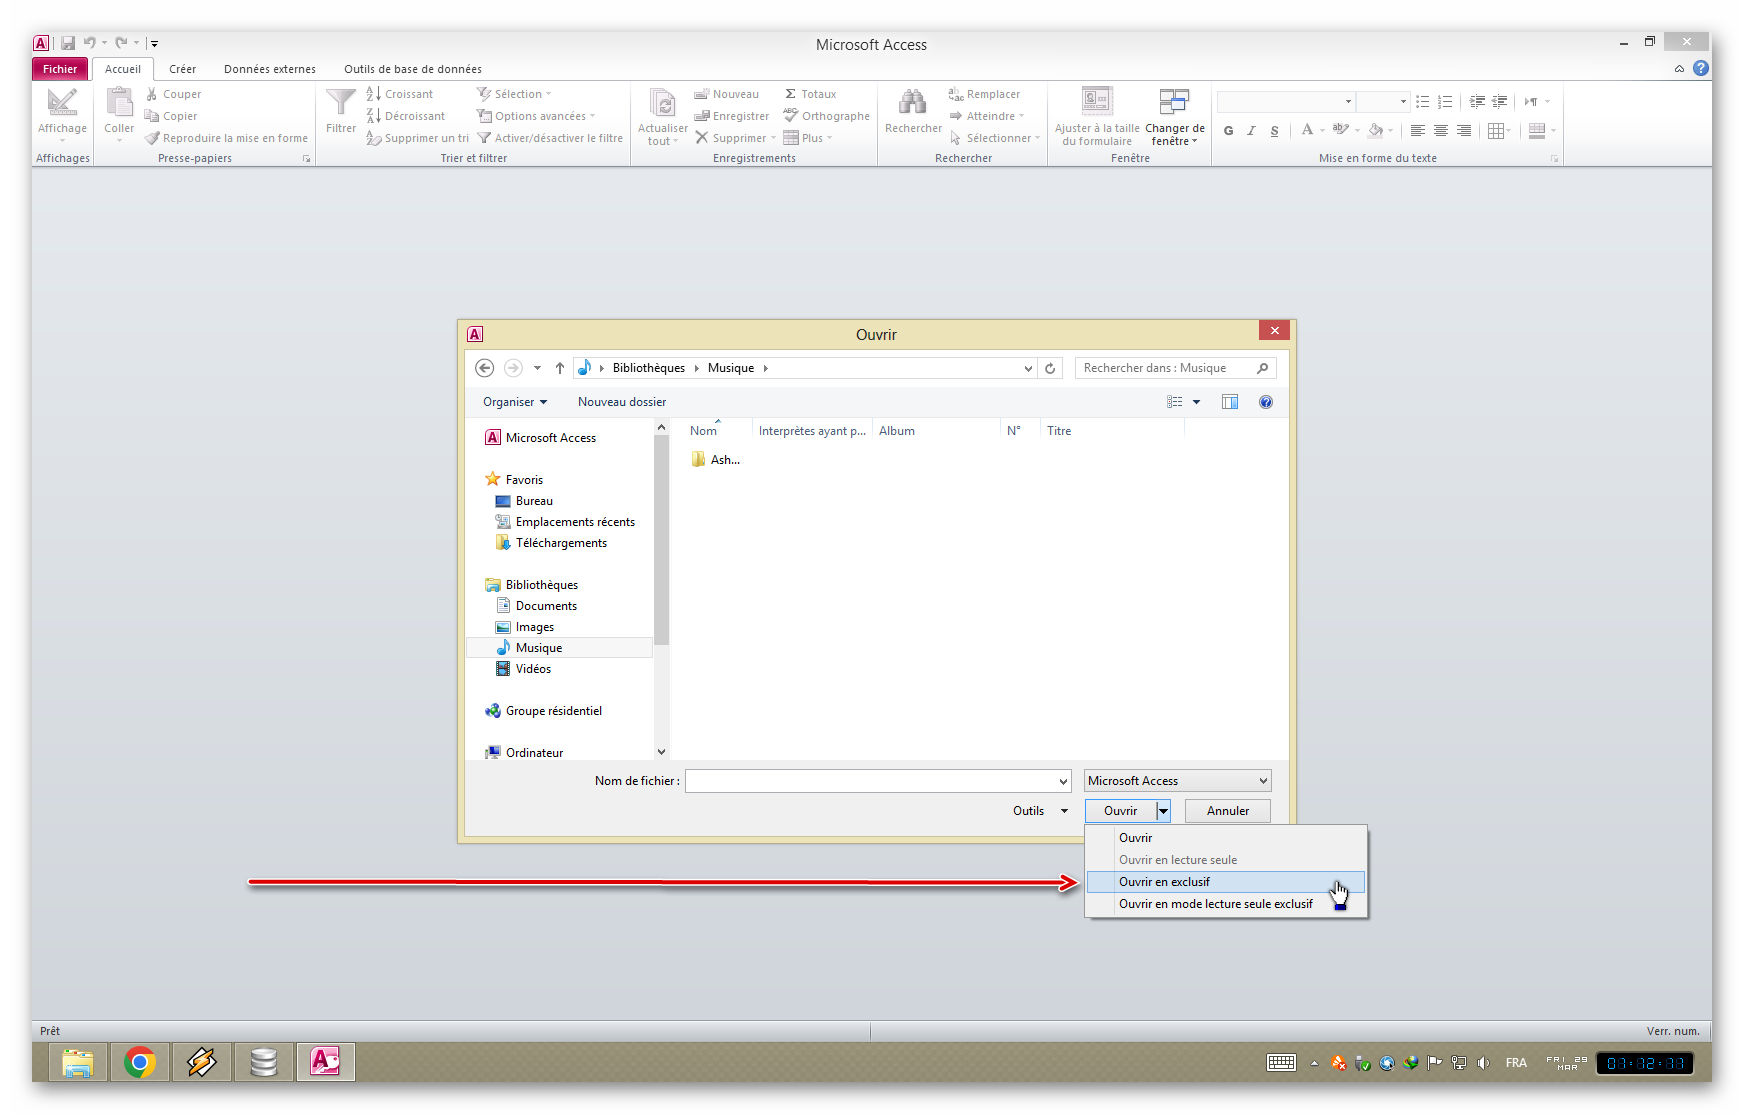Toggle the preview pane icon

pyautogui.click(x=1230, y=402)
